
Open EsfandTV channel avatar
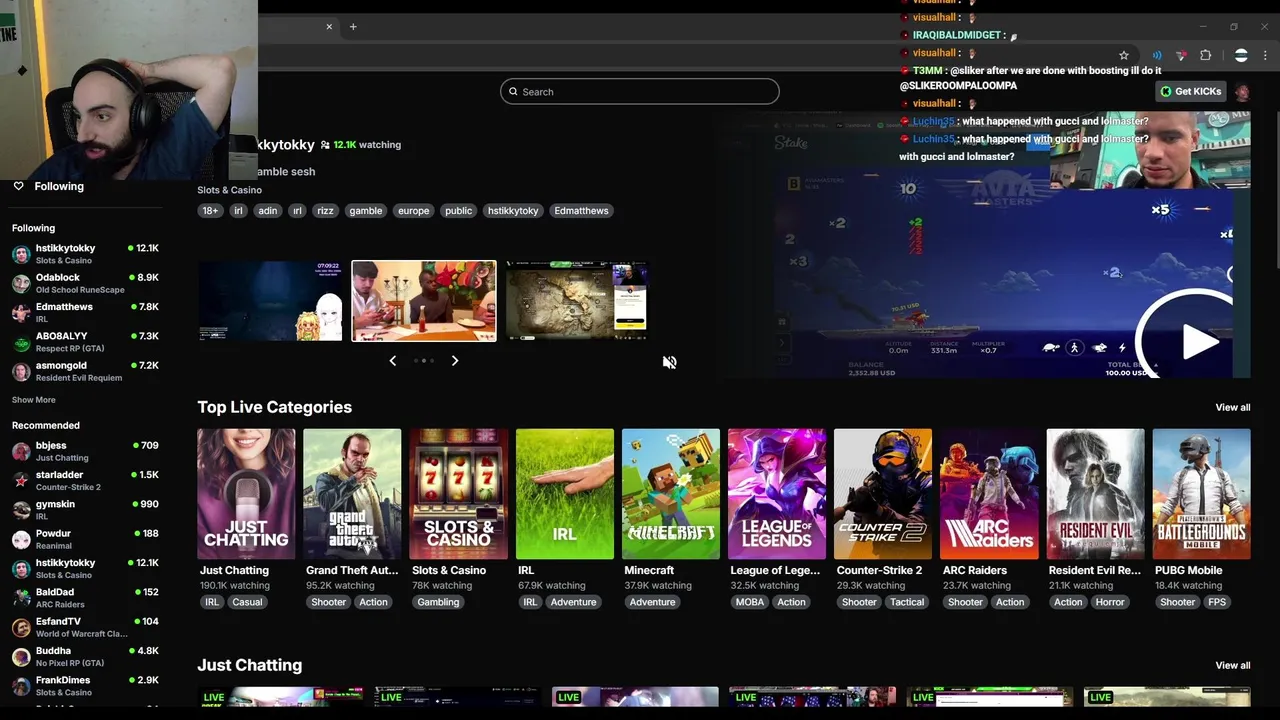coord(21,627)
